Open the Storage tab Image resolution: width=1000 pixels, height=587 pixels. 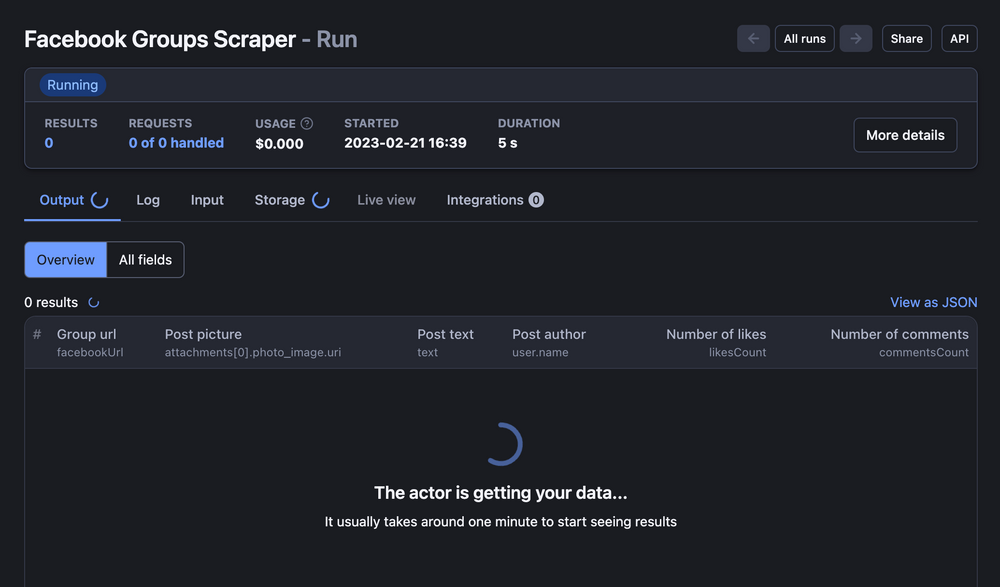click(x=280, y=200)
